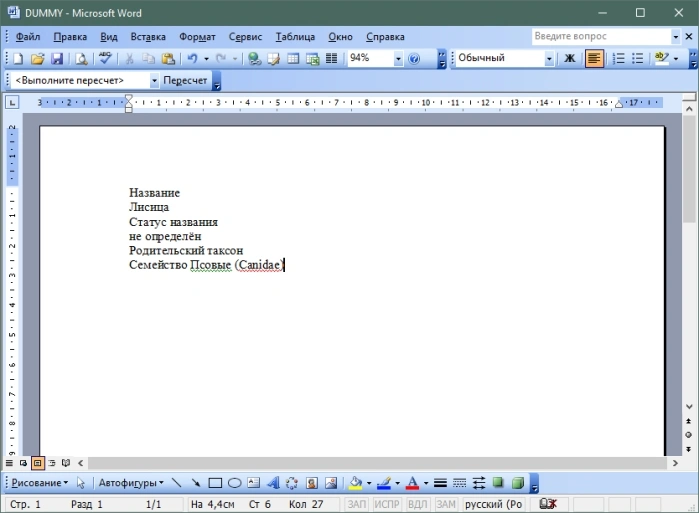Open Print Preview from the toolbar

pyautogui.click(x=81, y=58)
